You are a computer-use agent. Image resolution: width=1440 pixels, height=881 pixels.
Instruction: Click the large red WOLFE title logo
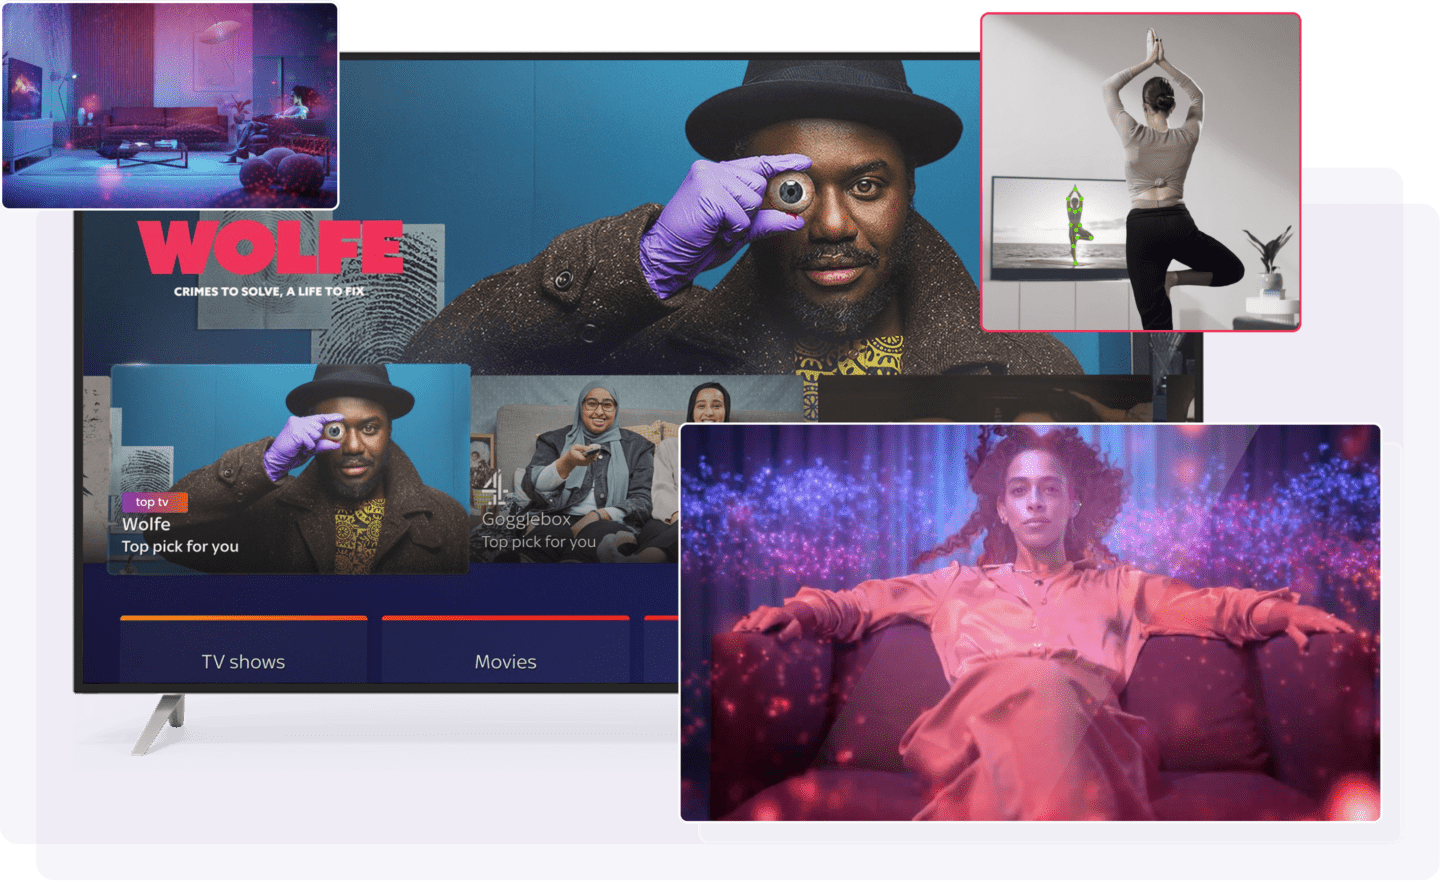[270, 248]
